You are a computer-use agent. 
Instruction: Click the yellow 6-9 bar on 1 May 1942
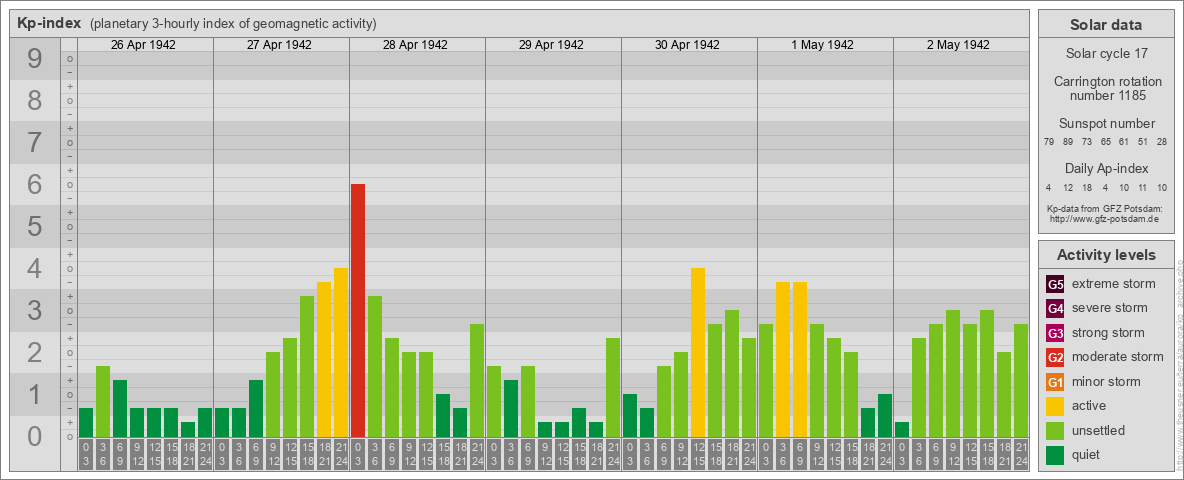tap(800, 359)
